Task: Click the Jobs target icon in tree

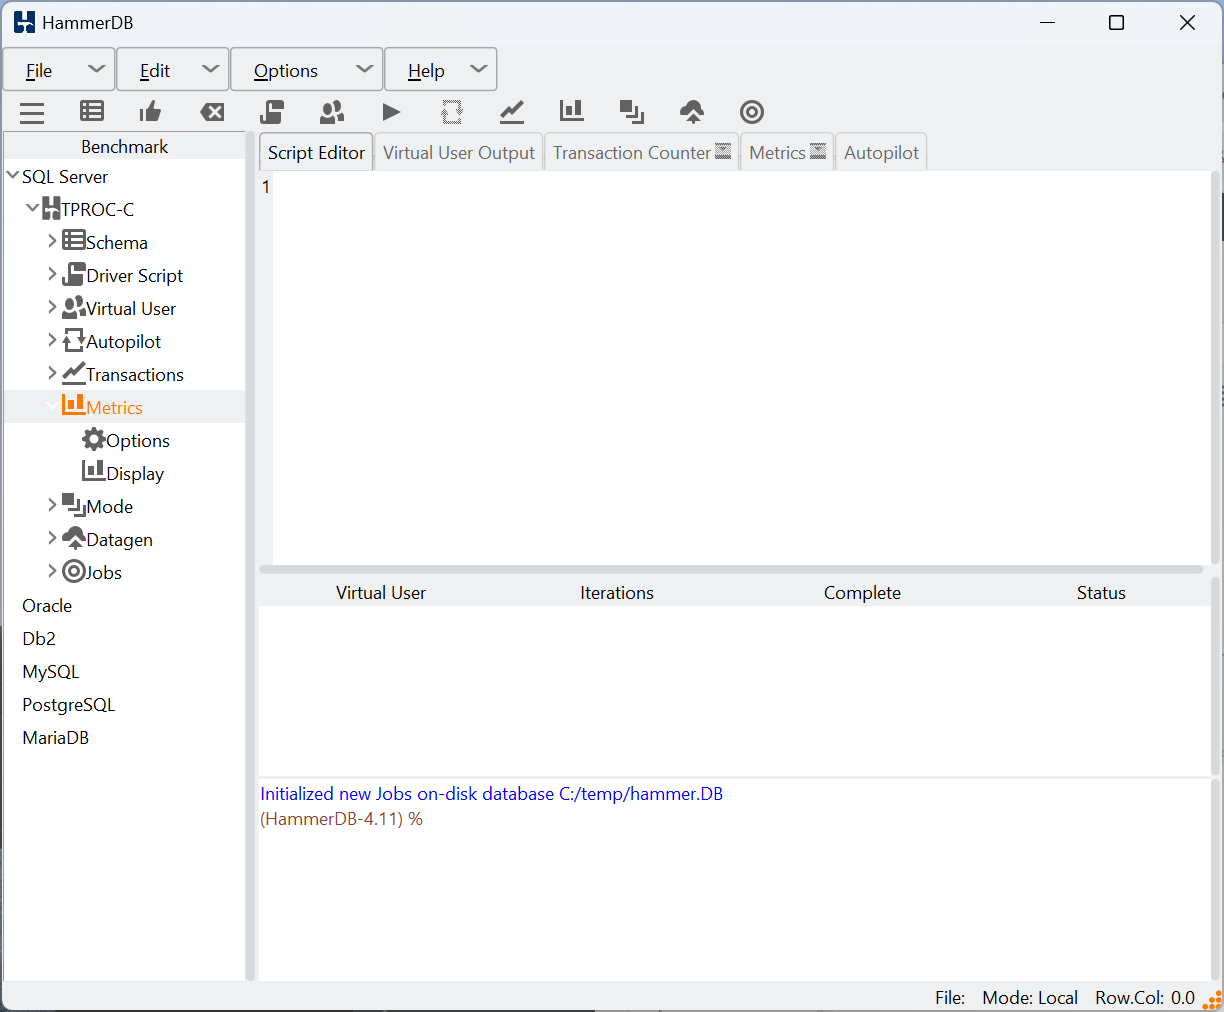Action: [73, 571]
